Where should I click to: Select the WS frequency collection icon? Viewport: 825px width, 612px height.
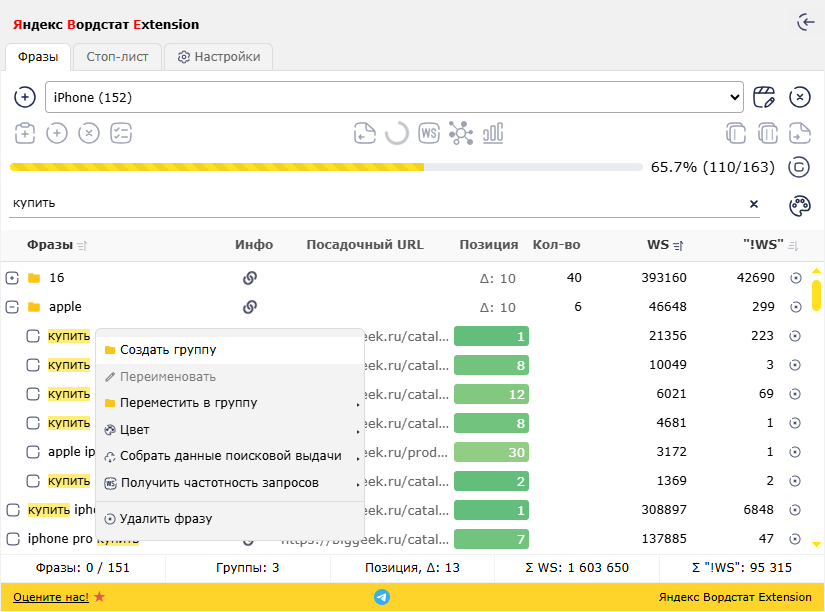(429, 133)
